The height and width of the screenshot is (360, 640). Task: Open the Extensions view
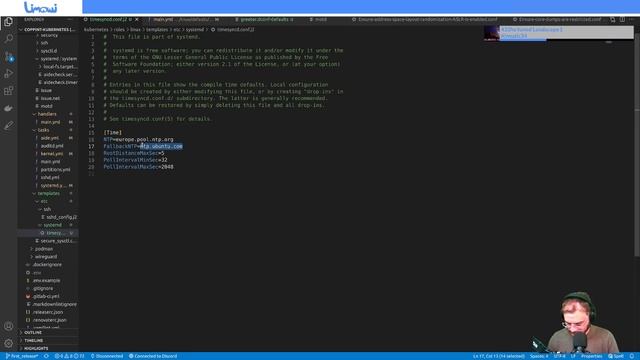coord(8,91)
